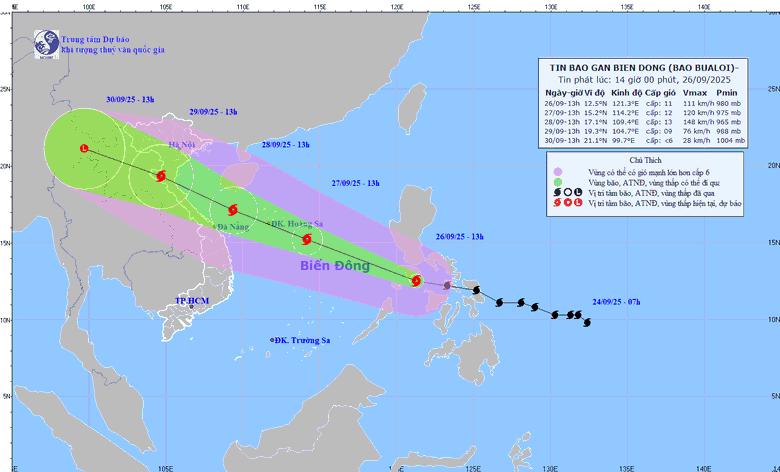
Task: Select the 27/09 forecast storm marker
Action: [308, 239]
